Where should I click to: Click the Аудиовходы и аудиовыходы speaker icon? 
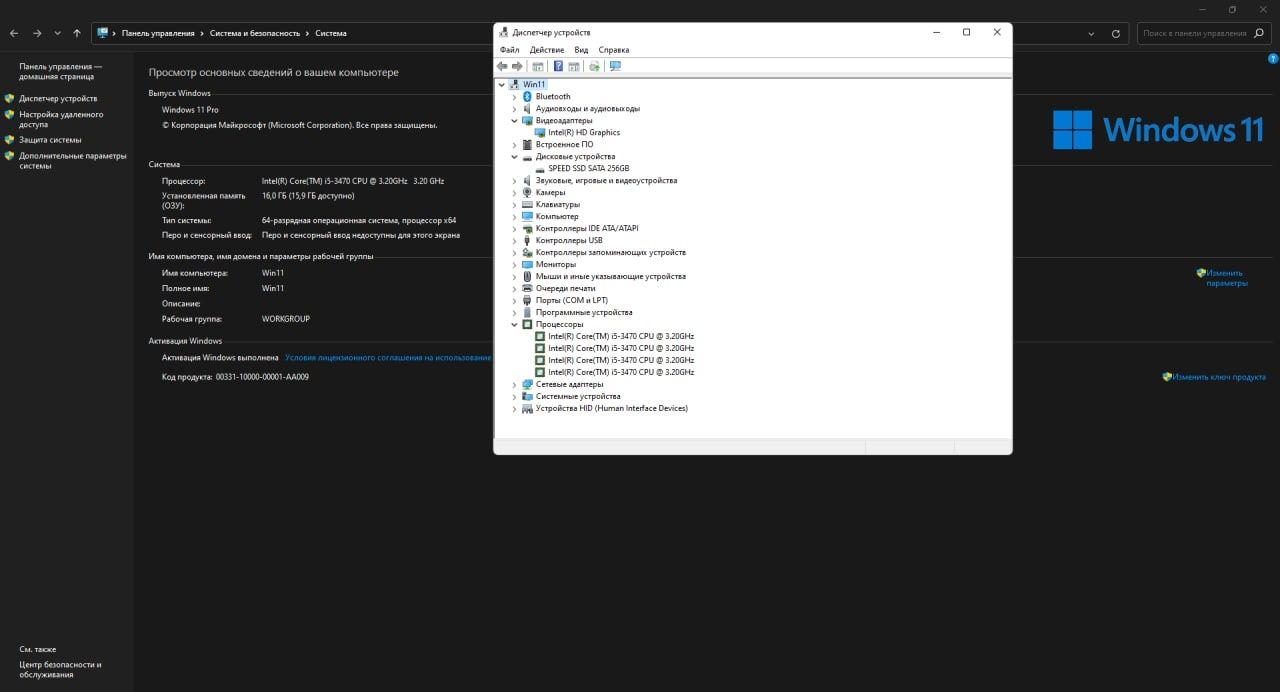point(527,108)
